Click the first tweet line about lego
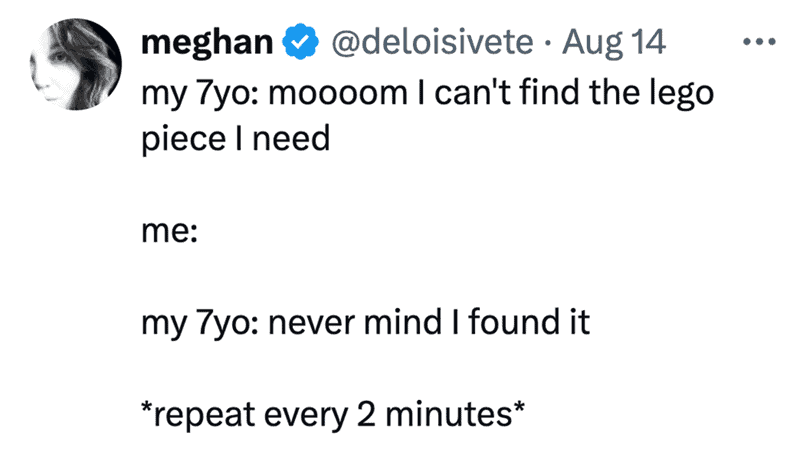Screen dimensions: 800x452 [428, 94]
